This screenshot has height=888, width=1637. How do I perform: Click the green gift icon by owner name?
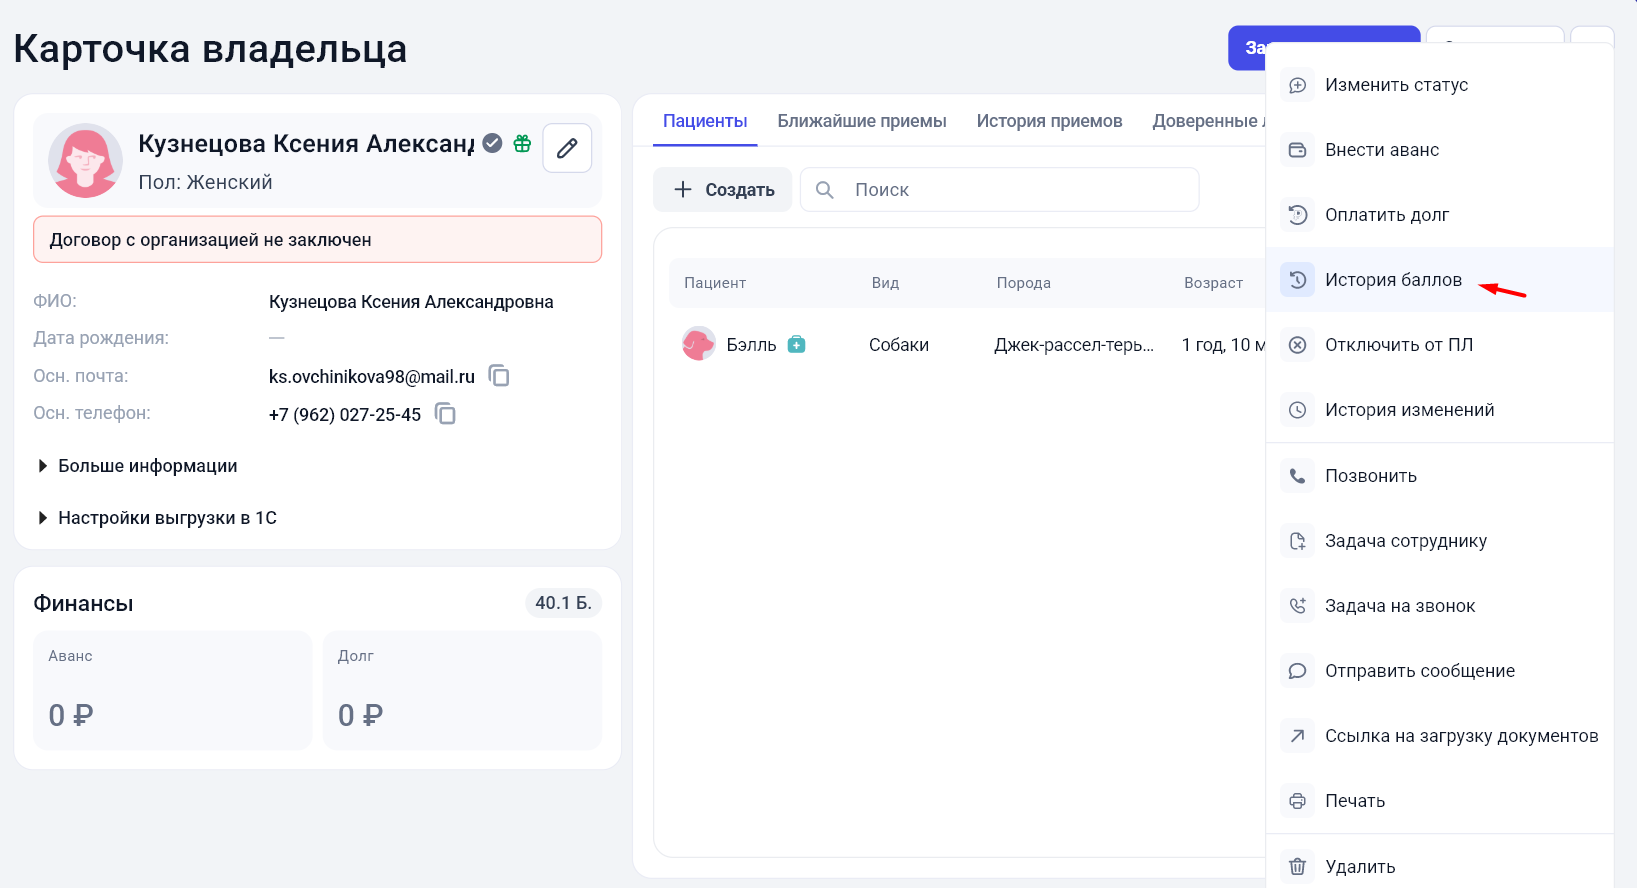click(522, 143)
